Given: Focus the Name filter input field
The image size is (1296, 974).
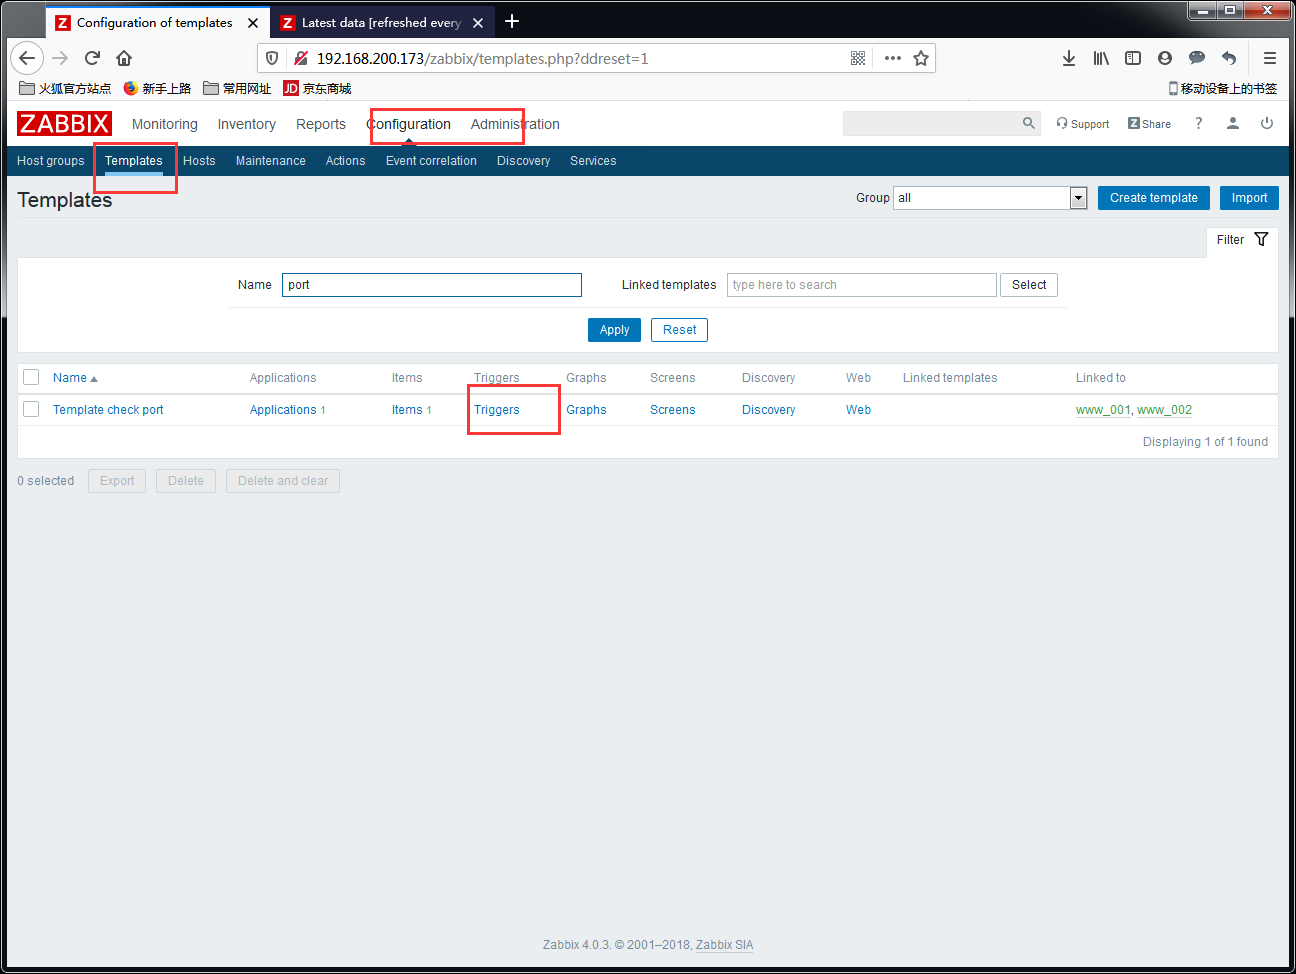Looking at the screenshot, I should 432,285.
